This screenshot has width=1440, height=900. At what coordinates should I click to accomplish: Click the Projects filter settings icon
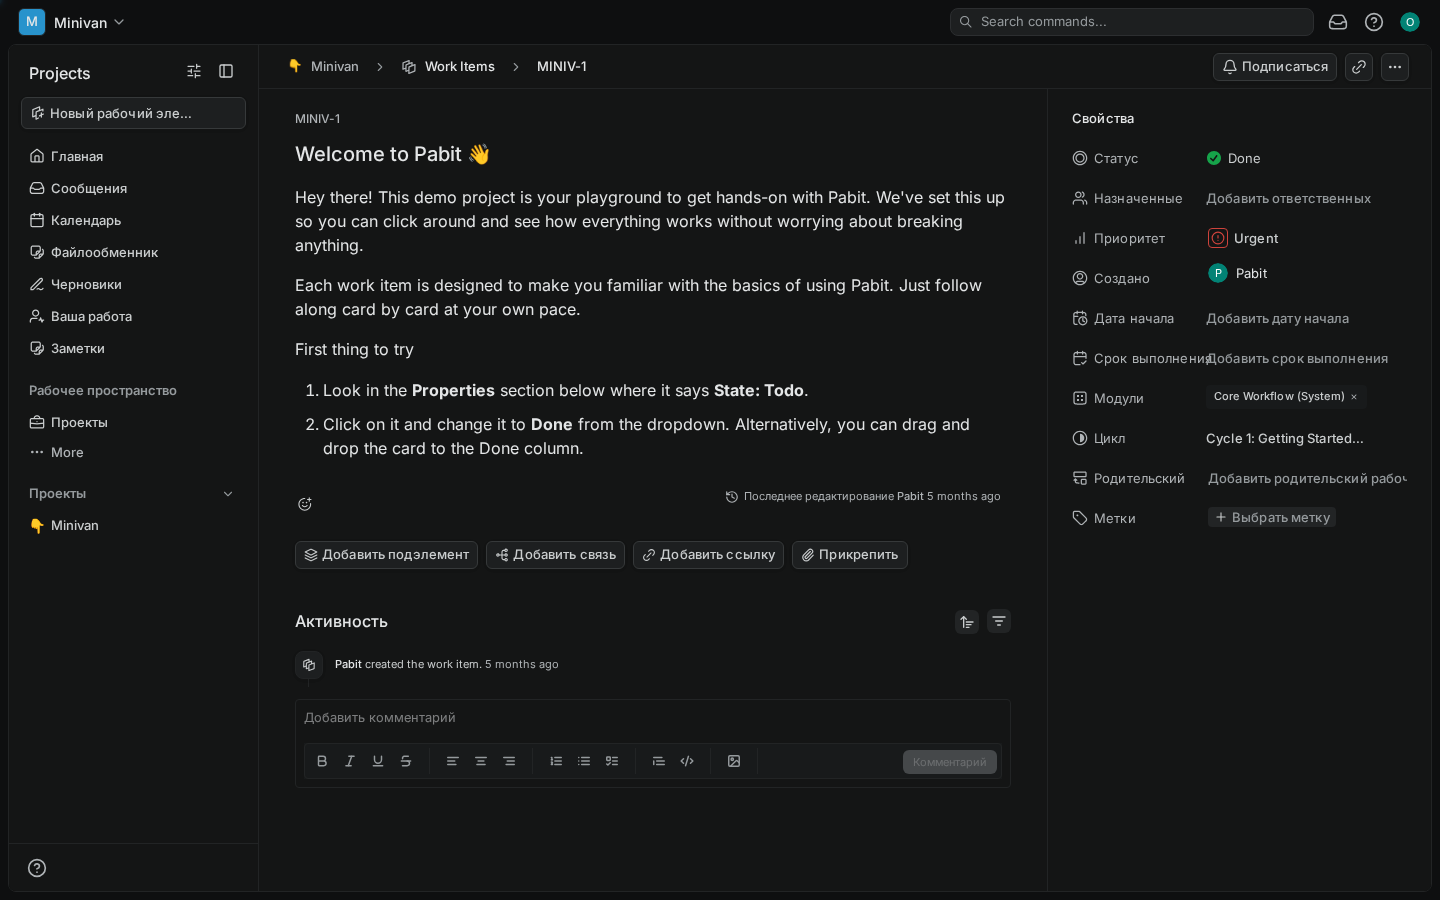click(194, 71)
